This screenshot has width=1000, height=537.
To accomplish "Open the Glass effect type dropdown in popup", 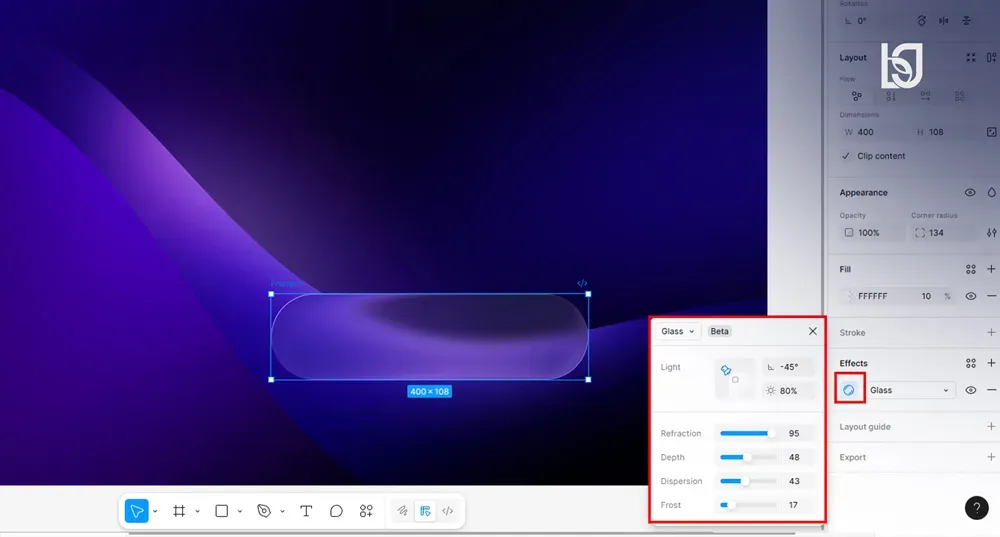I will tap(677, 331).
